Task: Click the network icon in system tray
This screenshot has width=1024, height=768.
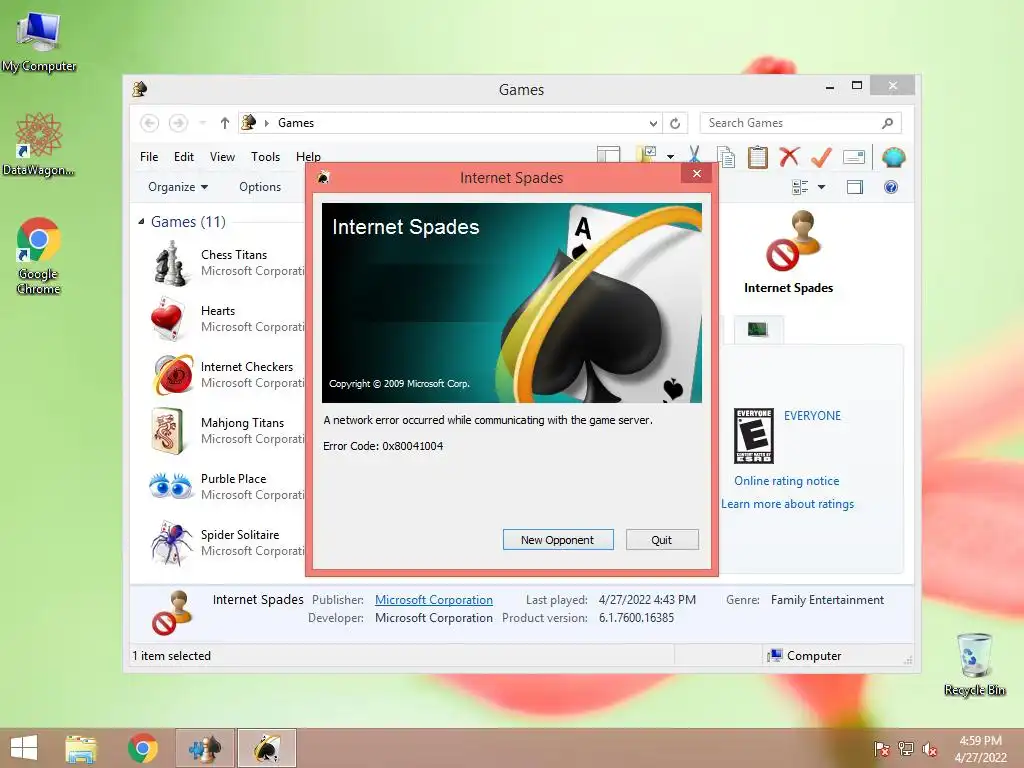Action: pos(906,749)
